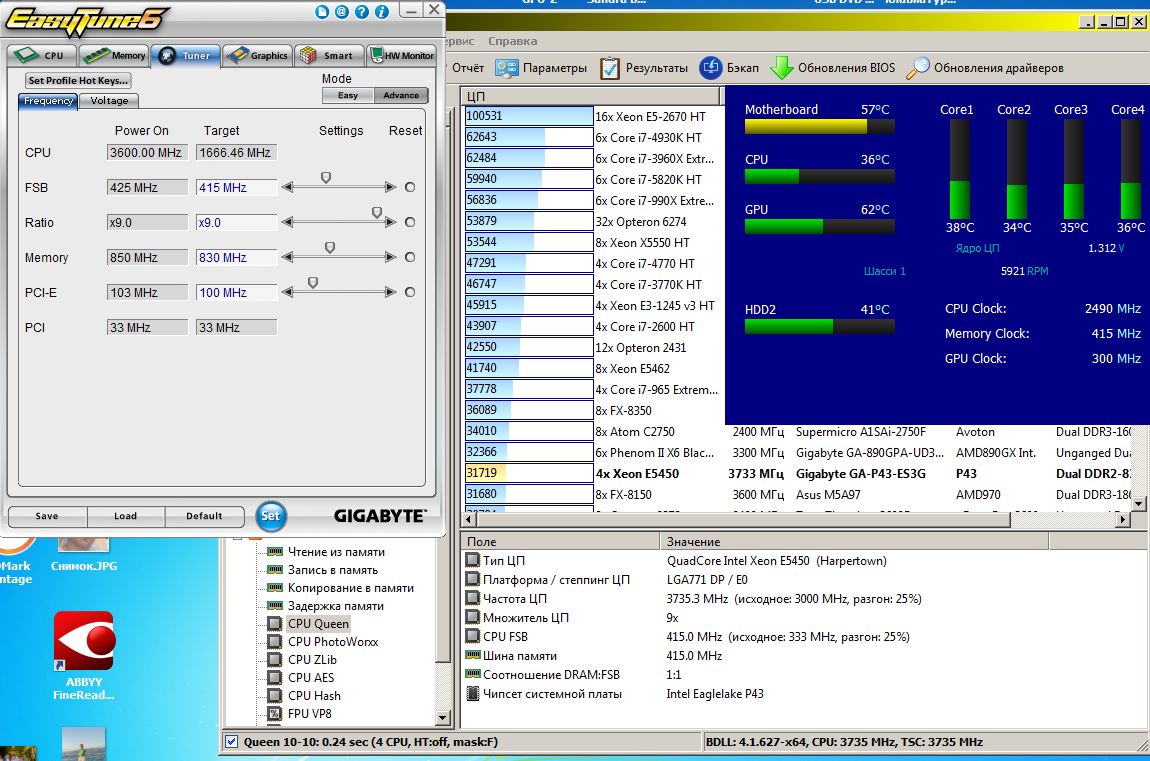Click the FSB target input field
The height and width of the screenshot is (761, 1150).
tap(236, 188)
